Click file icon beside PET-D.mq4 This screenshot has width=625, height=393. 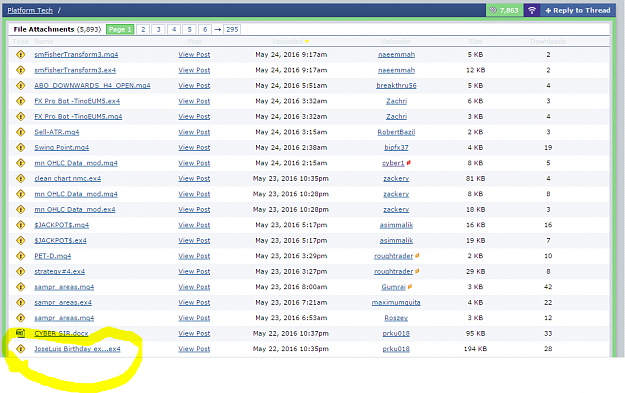click(21, 256)
